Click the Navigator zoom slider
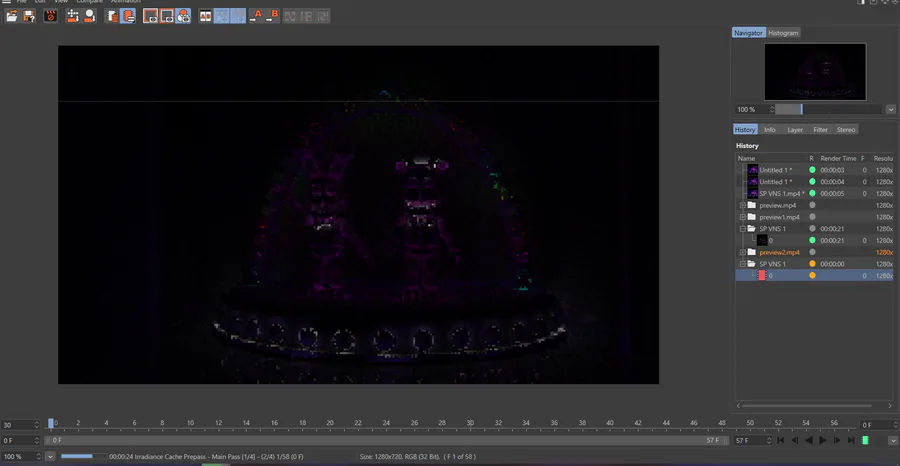 [828, 109]
